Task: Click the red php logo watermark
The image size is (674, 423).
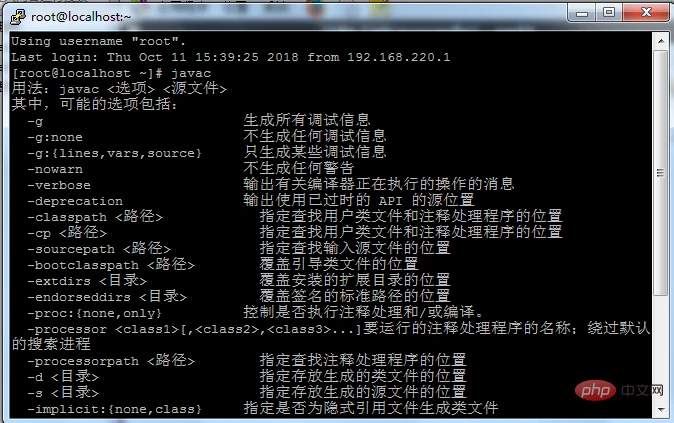Action: click(x=595, y=390)
